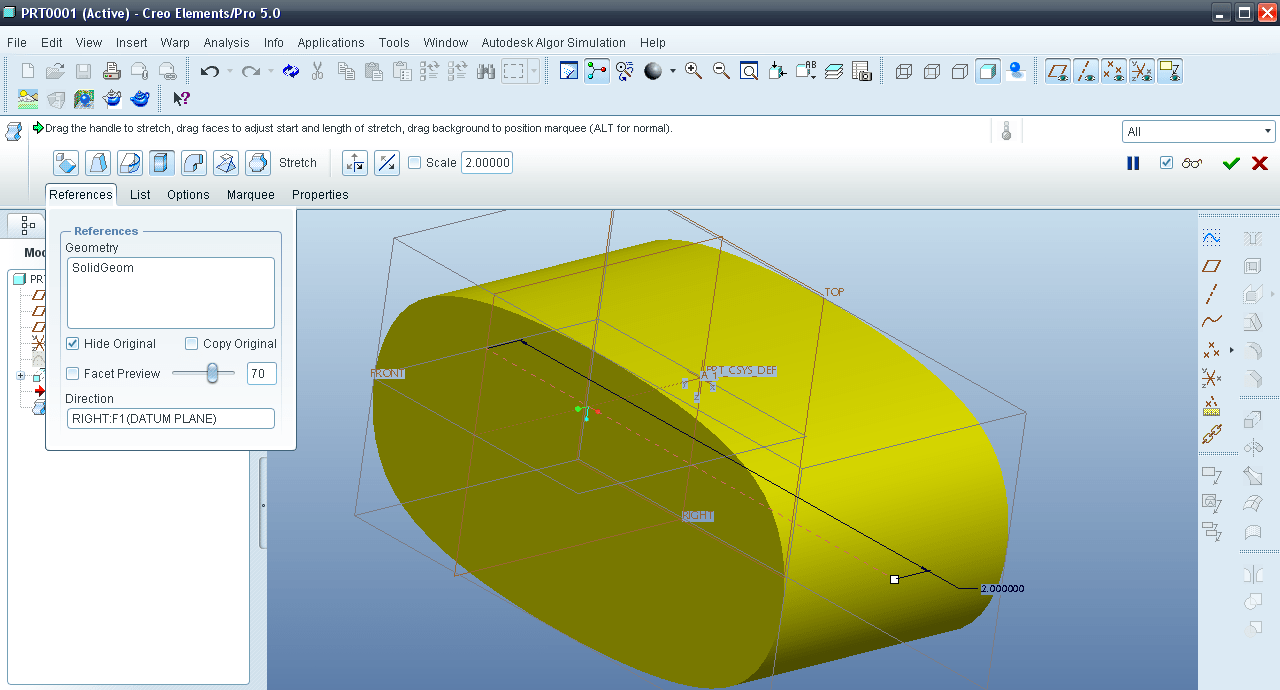Image resolution: width=1280 pixels, height=690 pixels.
Task: Click the Undo arrow icon
Action: pos(210,71)
